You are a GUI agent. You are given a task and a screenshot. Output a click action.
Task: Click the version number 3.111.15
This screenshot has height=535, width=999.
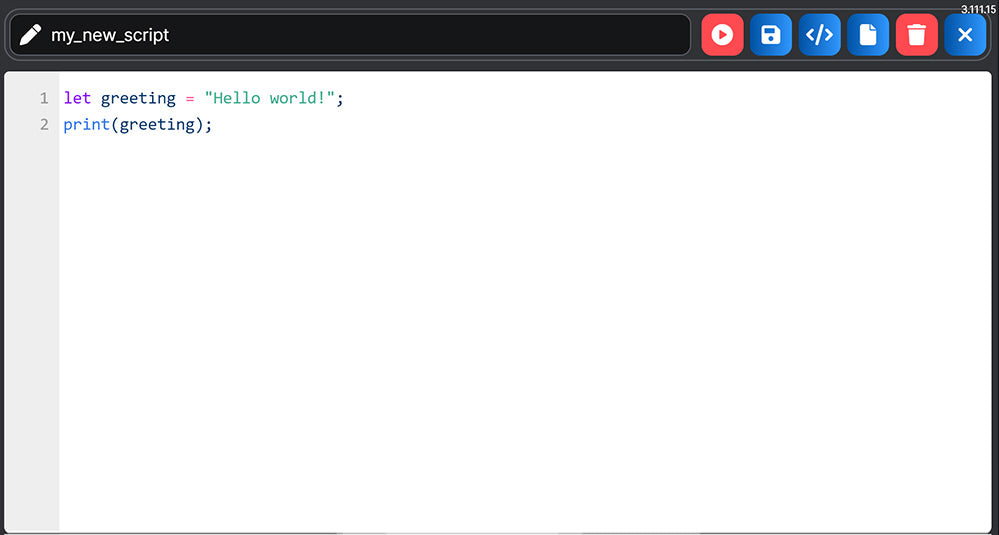click(977, 9)
